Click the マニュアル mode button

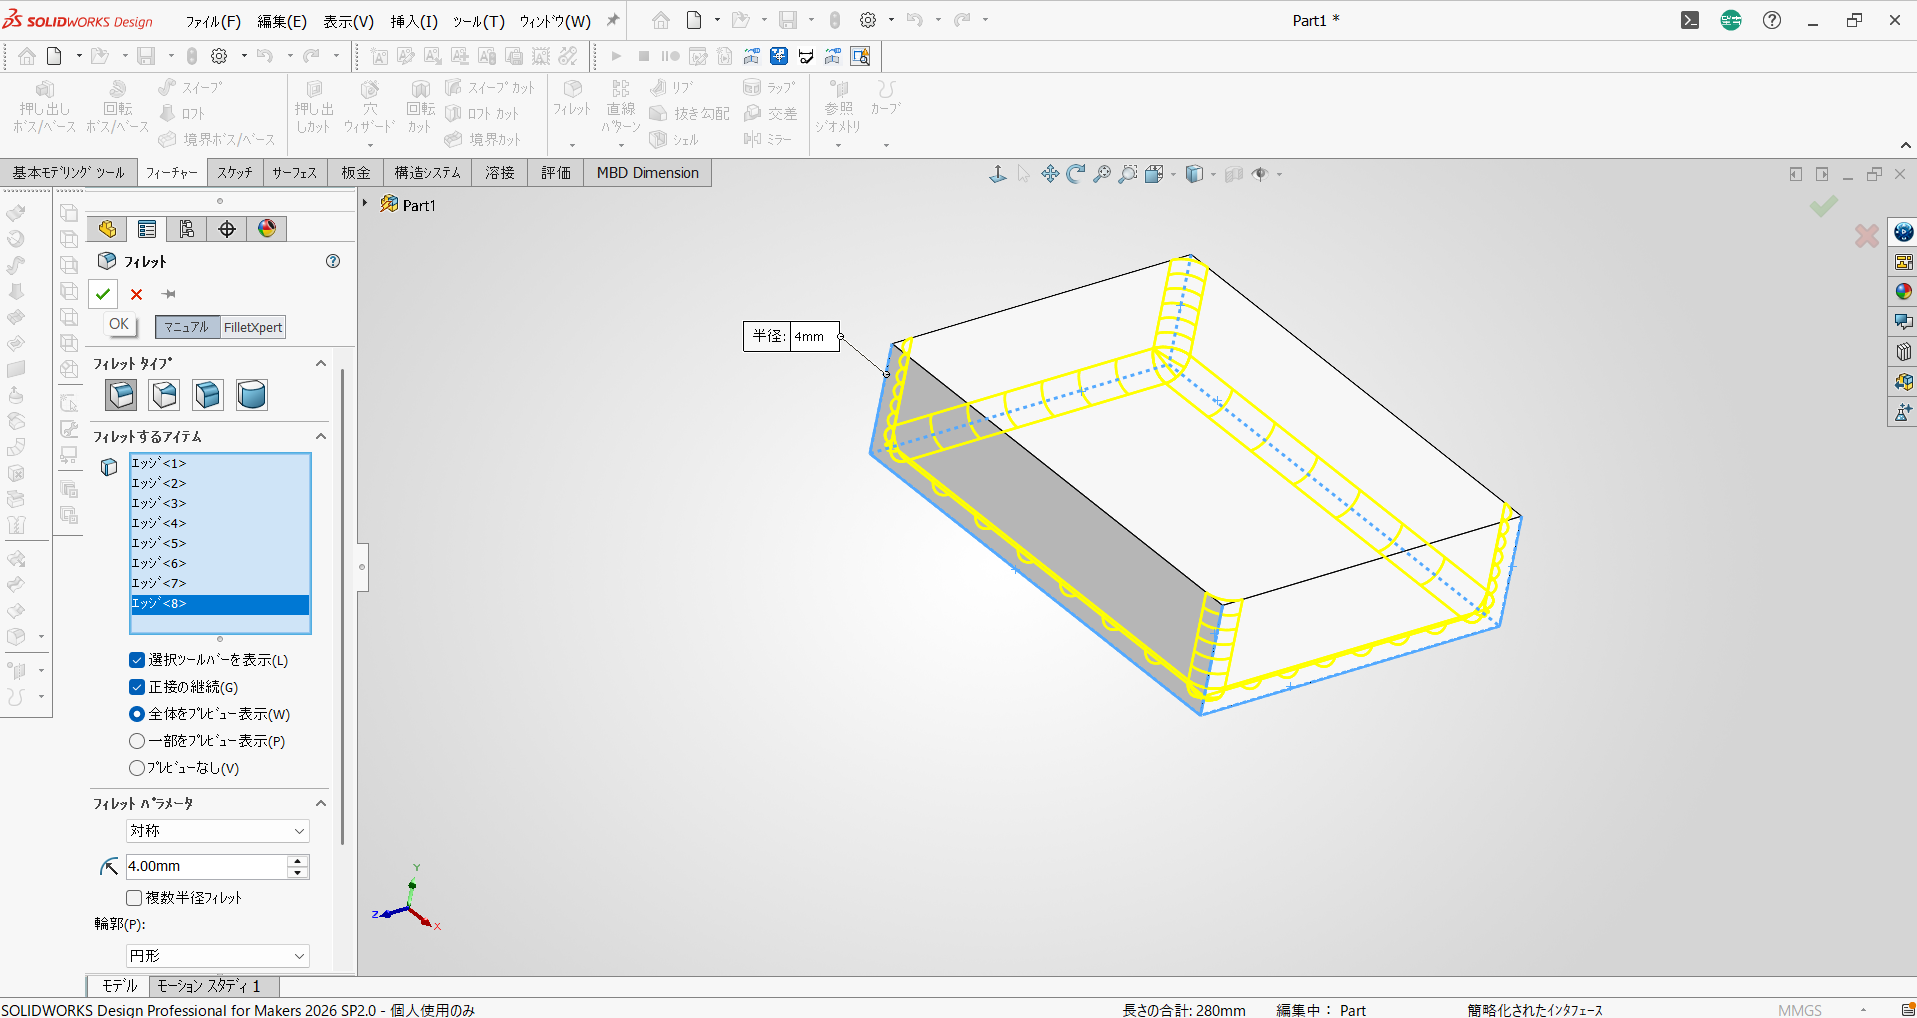(x=187, y=327)
